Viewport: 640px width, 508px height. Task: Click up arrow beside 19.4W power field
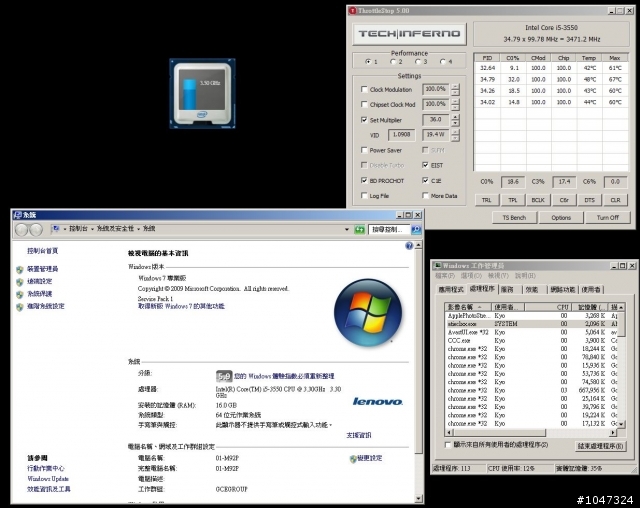455,132
